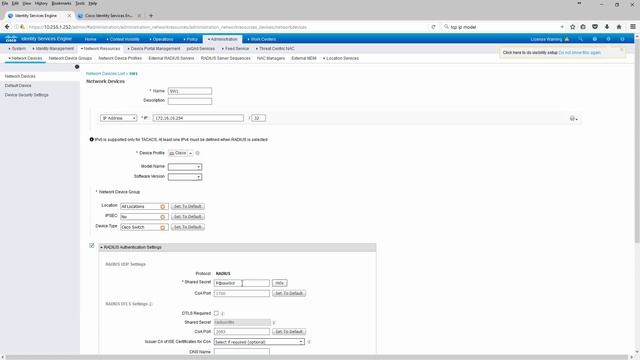Click the ISE search magnifier icon
640x360 pixels.
pos(580,39)
